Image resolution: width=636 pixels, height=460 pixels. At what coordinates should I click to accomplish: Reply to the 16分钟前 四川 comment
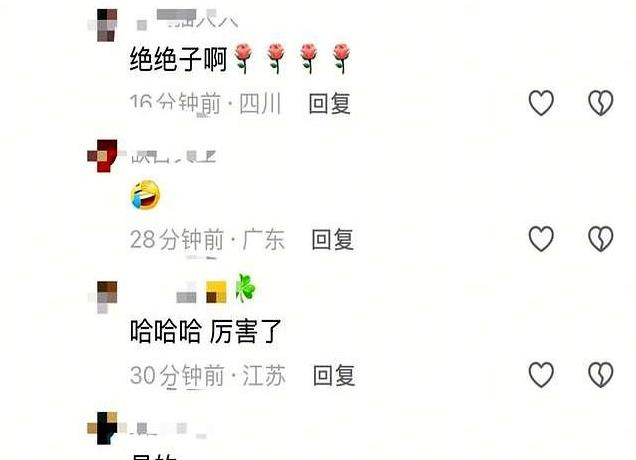pyautogui.click(x=329, y=103)
